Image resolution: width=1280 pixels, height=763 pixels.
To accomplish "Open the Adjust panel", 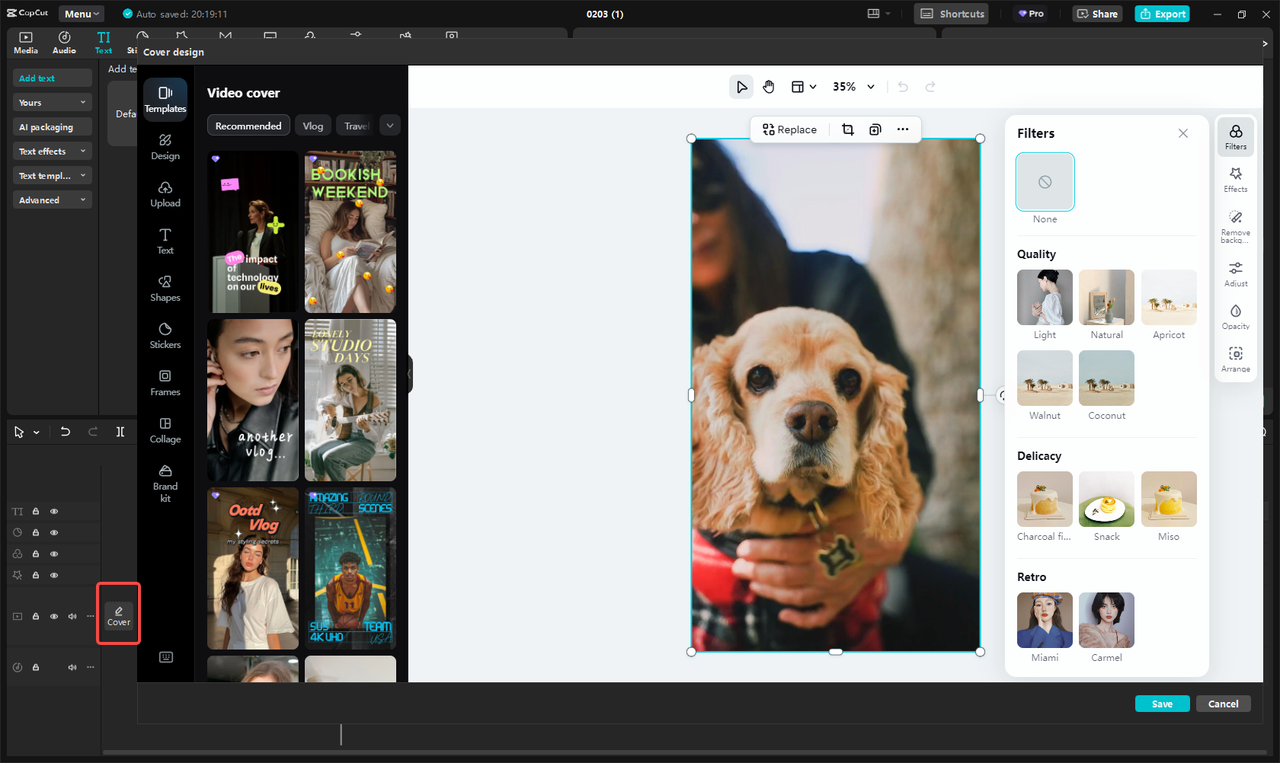I will point(1235,270).
